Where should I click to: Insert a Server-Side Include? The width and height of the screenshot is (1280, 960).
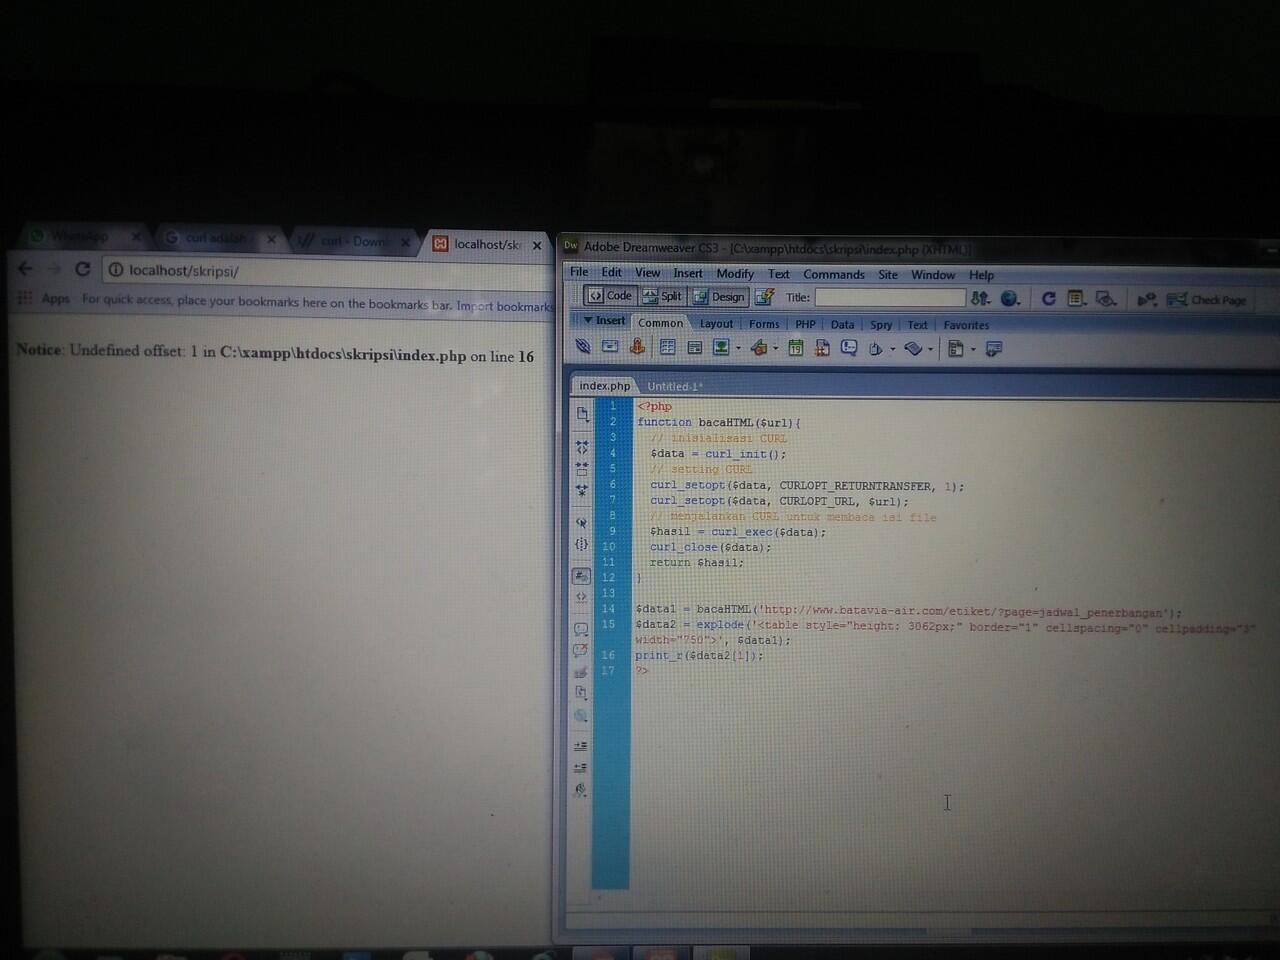click(822, 348)
